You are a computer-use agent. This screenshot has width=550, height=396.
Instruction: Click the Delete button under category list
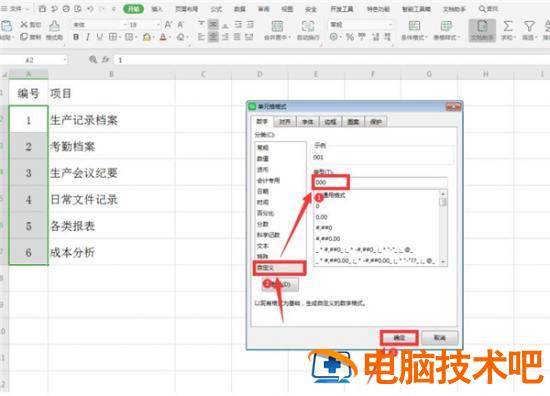coord(281,284)
